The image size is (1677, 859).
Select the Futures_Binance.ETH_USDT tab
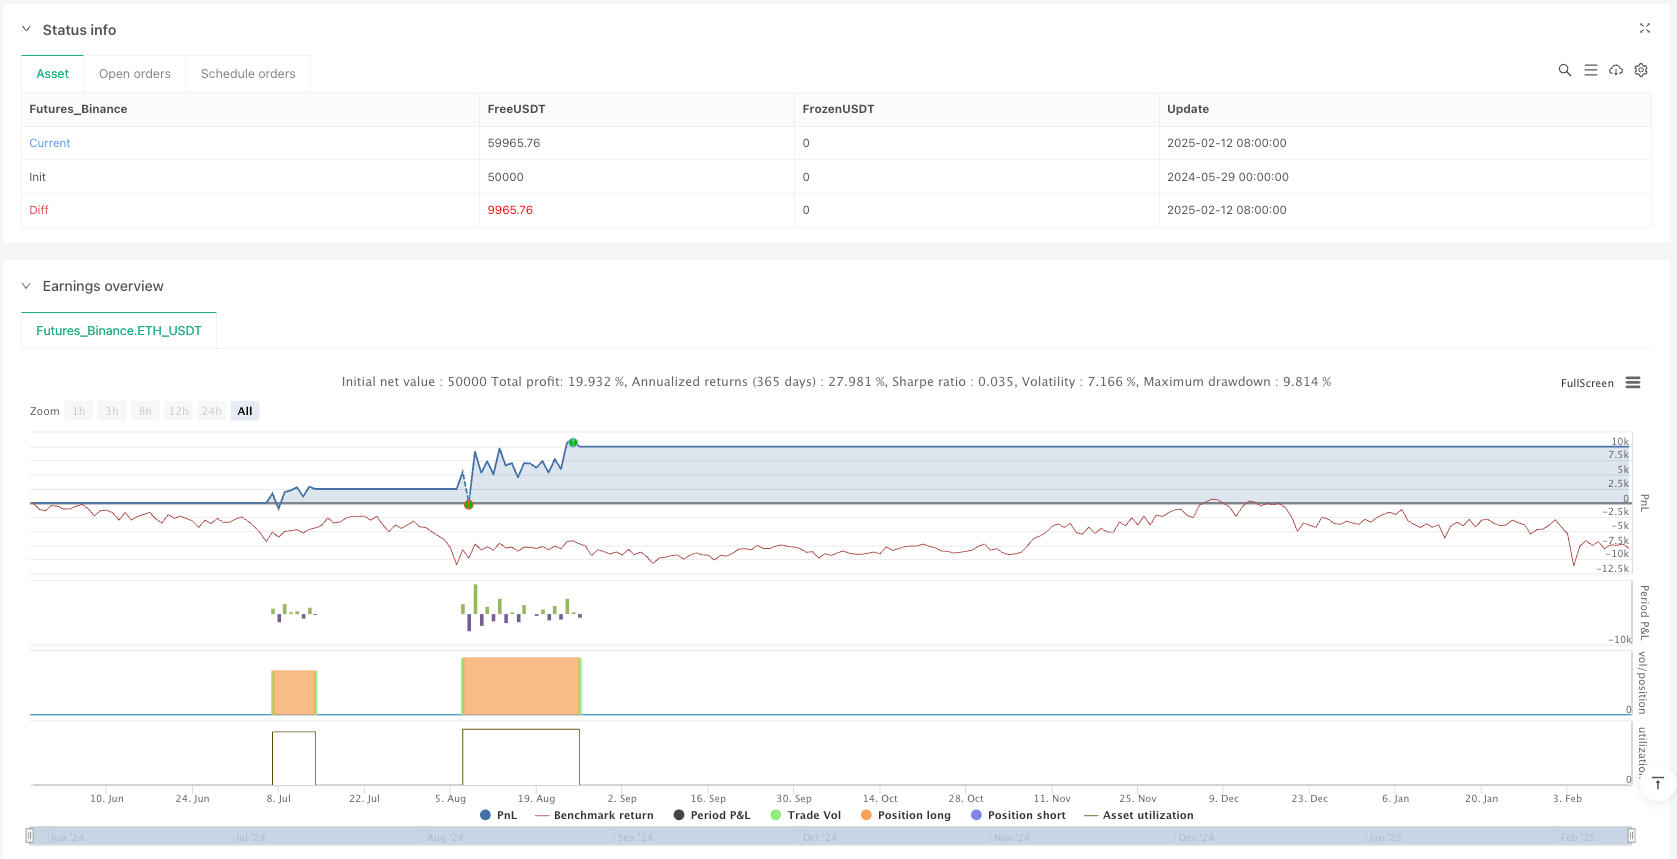119,331
